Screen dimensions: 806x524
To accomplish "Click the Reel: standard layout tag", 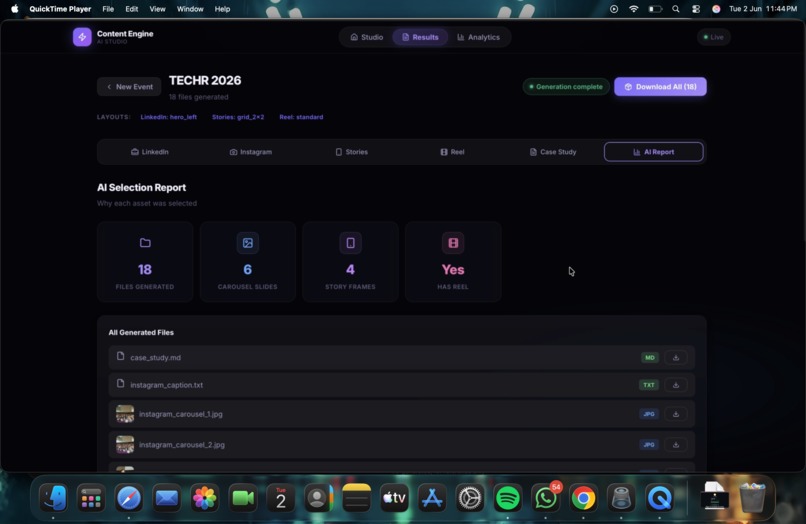I will [x=301, y=117].
